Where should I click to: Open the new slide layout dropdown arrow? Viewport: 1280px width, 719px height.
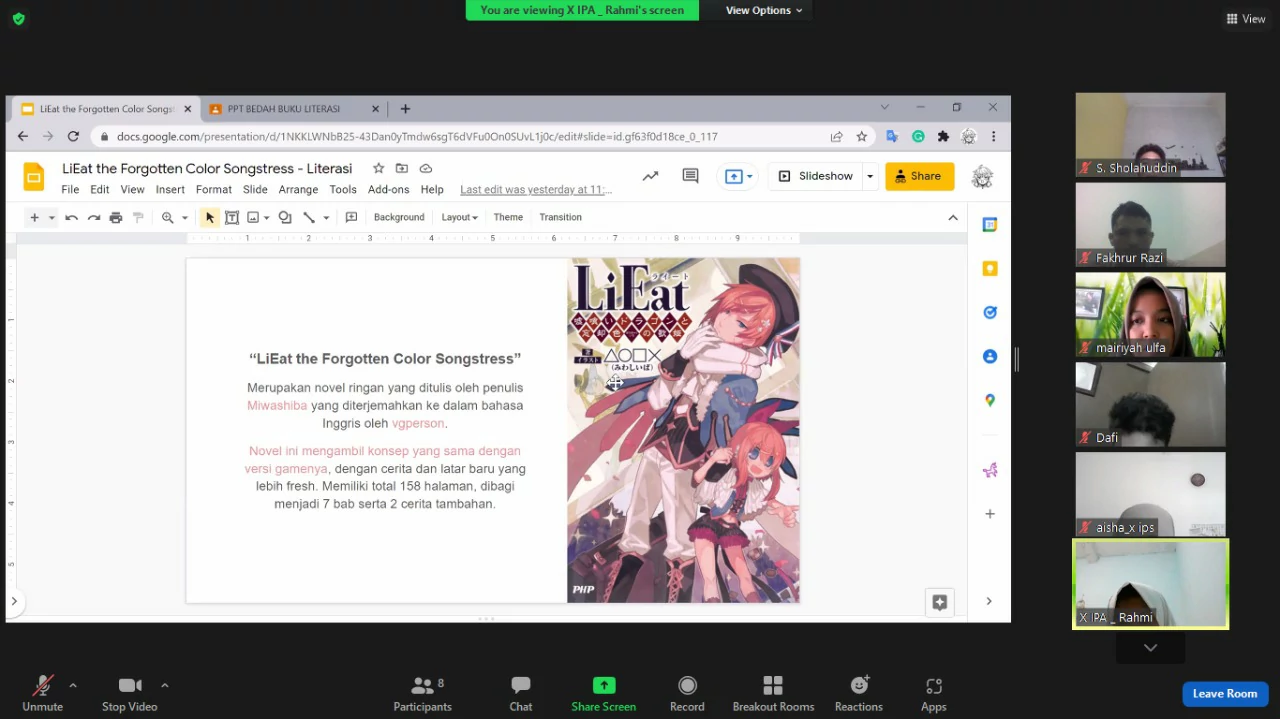click(52, 217)
